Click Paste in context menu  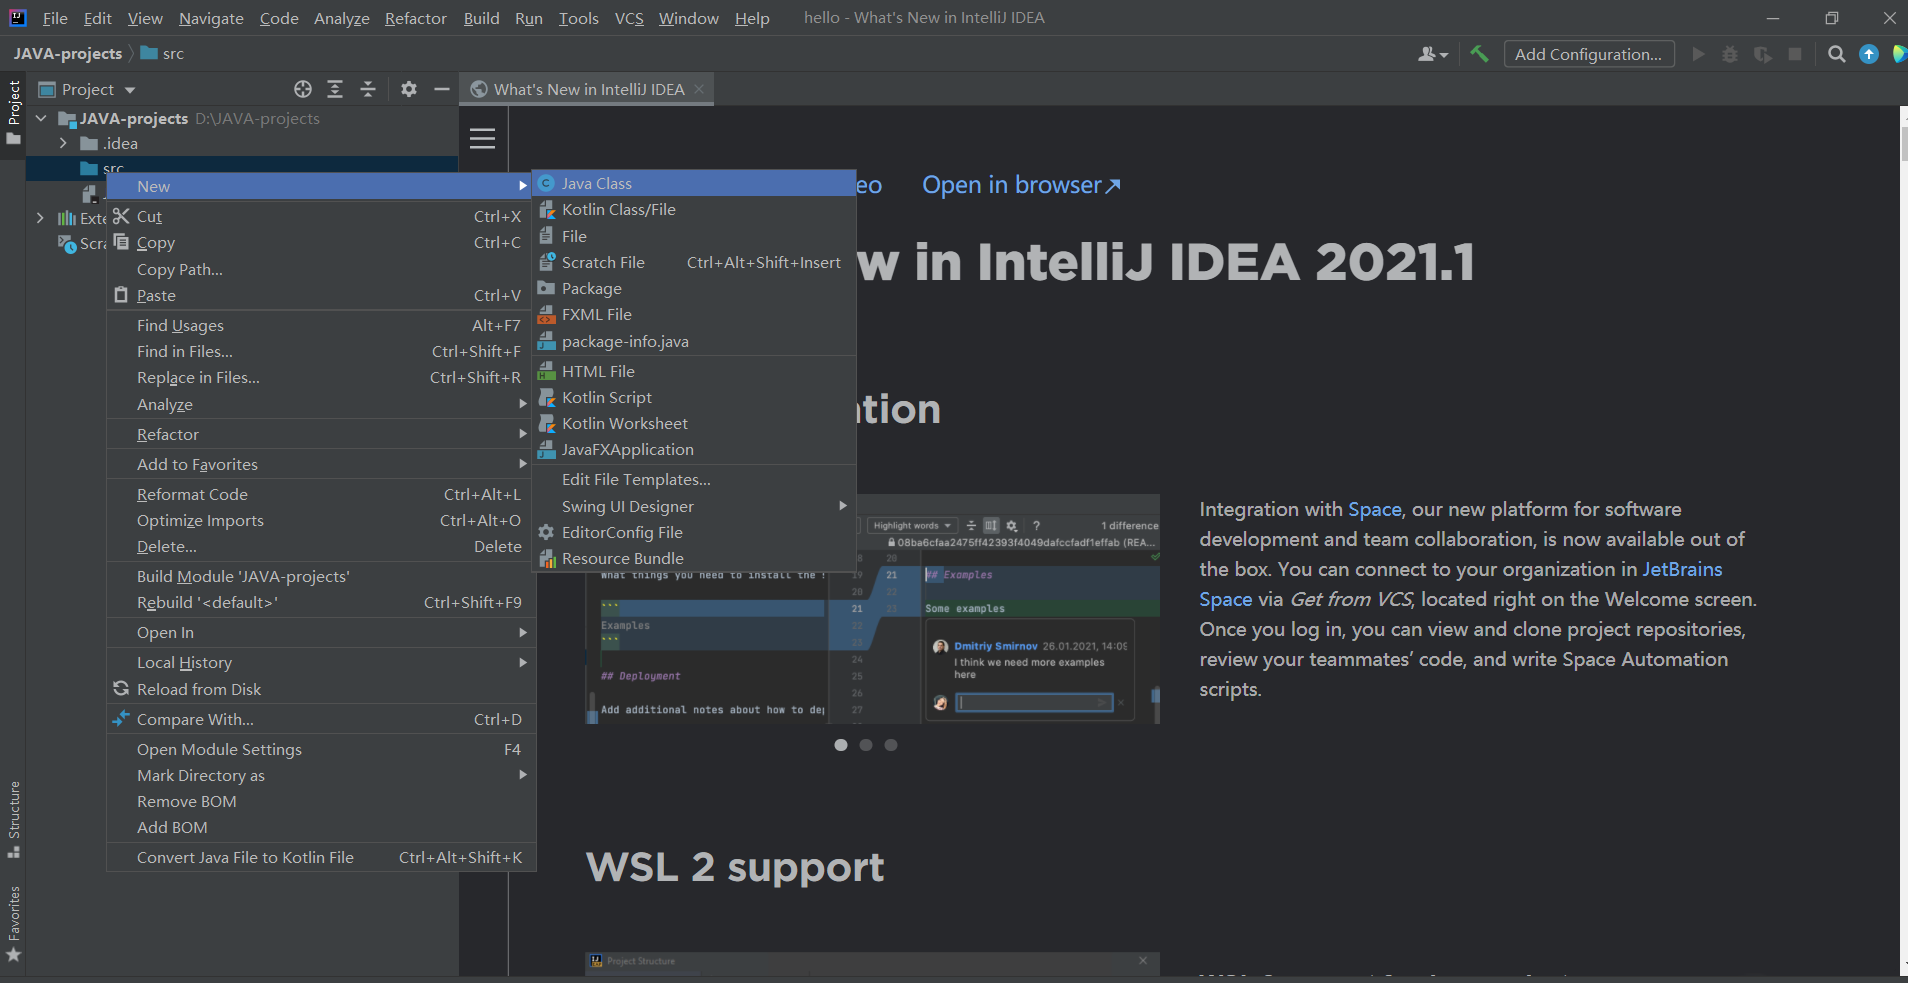[321, 295]
